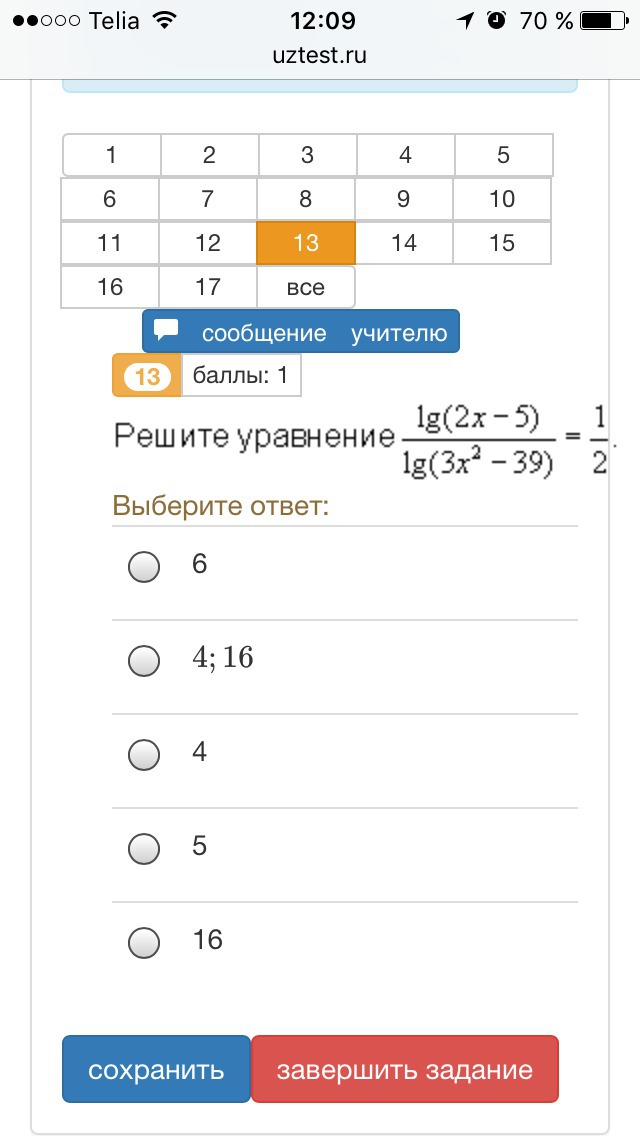Select answer 4
The image size is (640, 1136).
tap(143, 754)
